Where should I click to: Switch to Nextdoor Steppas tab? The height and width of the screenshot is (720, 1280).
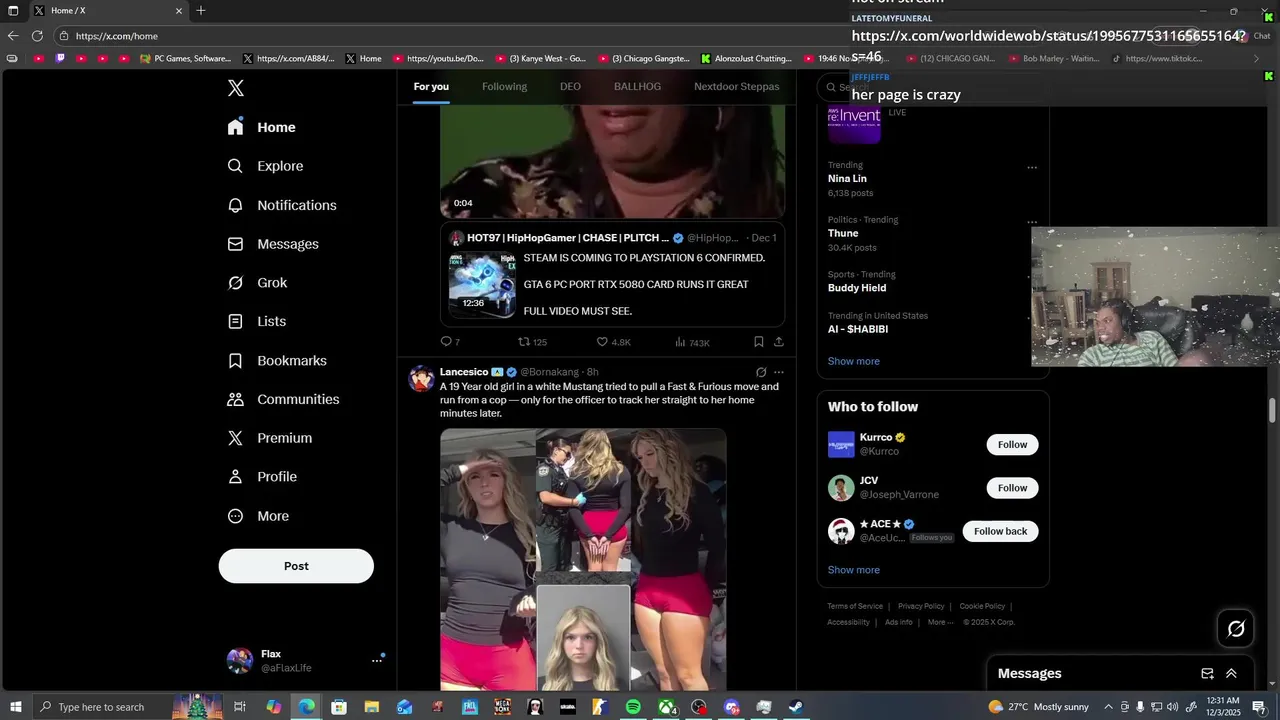[x=737, y=87]
